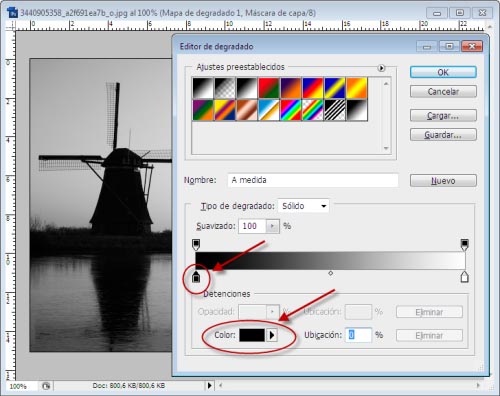
Task: Open the Suavizado slider arrow
Action: click(x=273, y=226)
